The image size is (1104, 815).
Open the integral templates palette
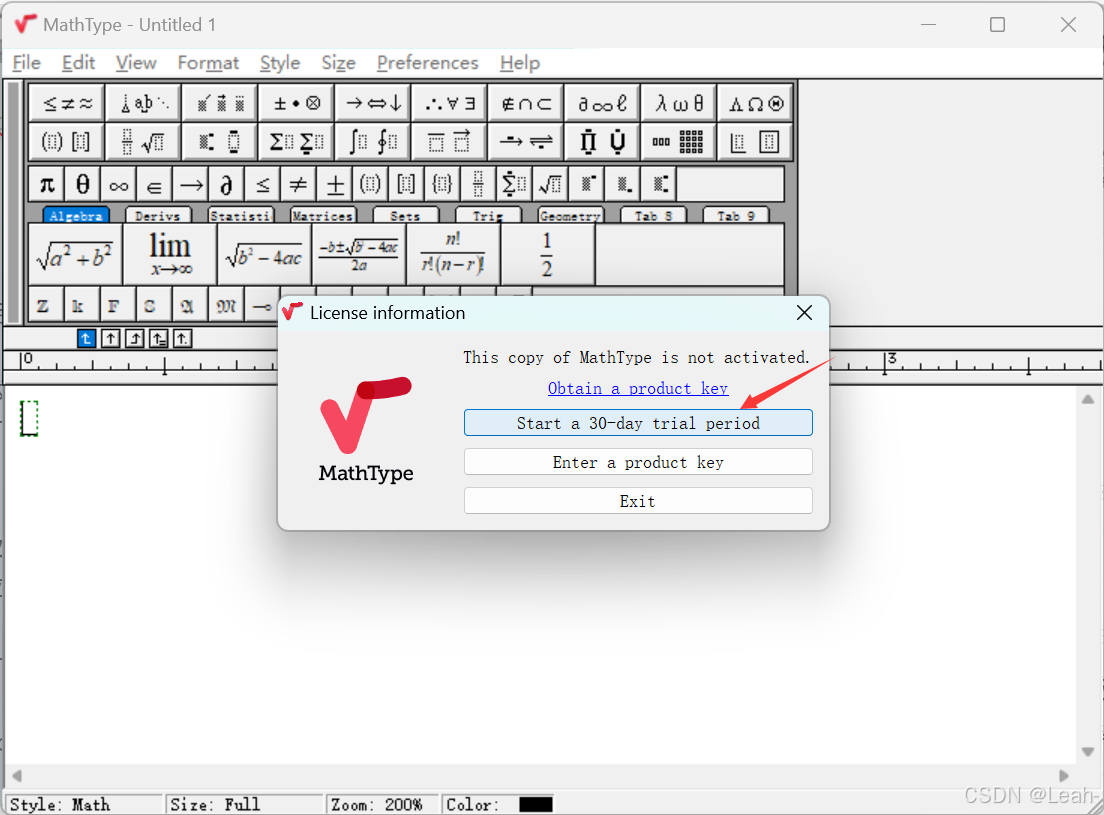(x=373, y=141)
